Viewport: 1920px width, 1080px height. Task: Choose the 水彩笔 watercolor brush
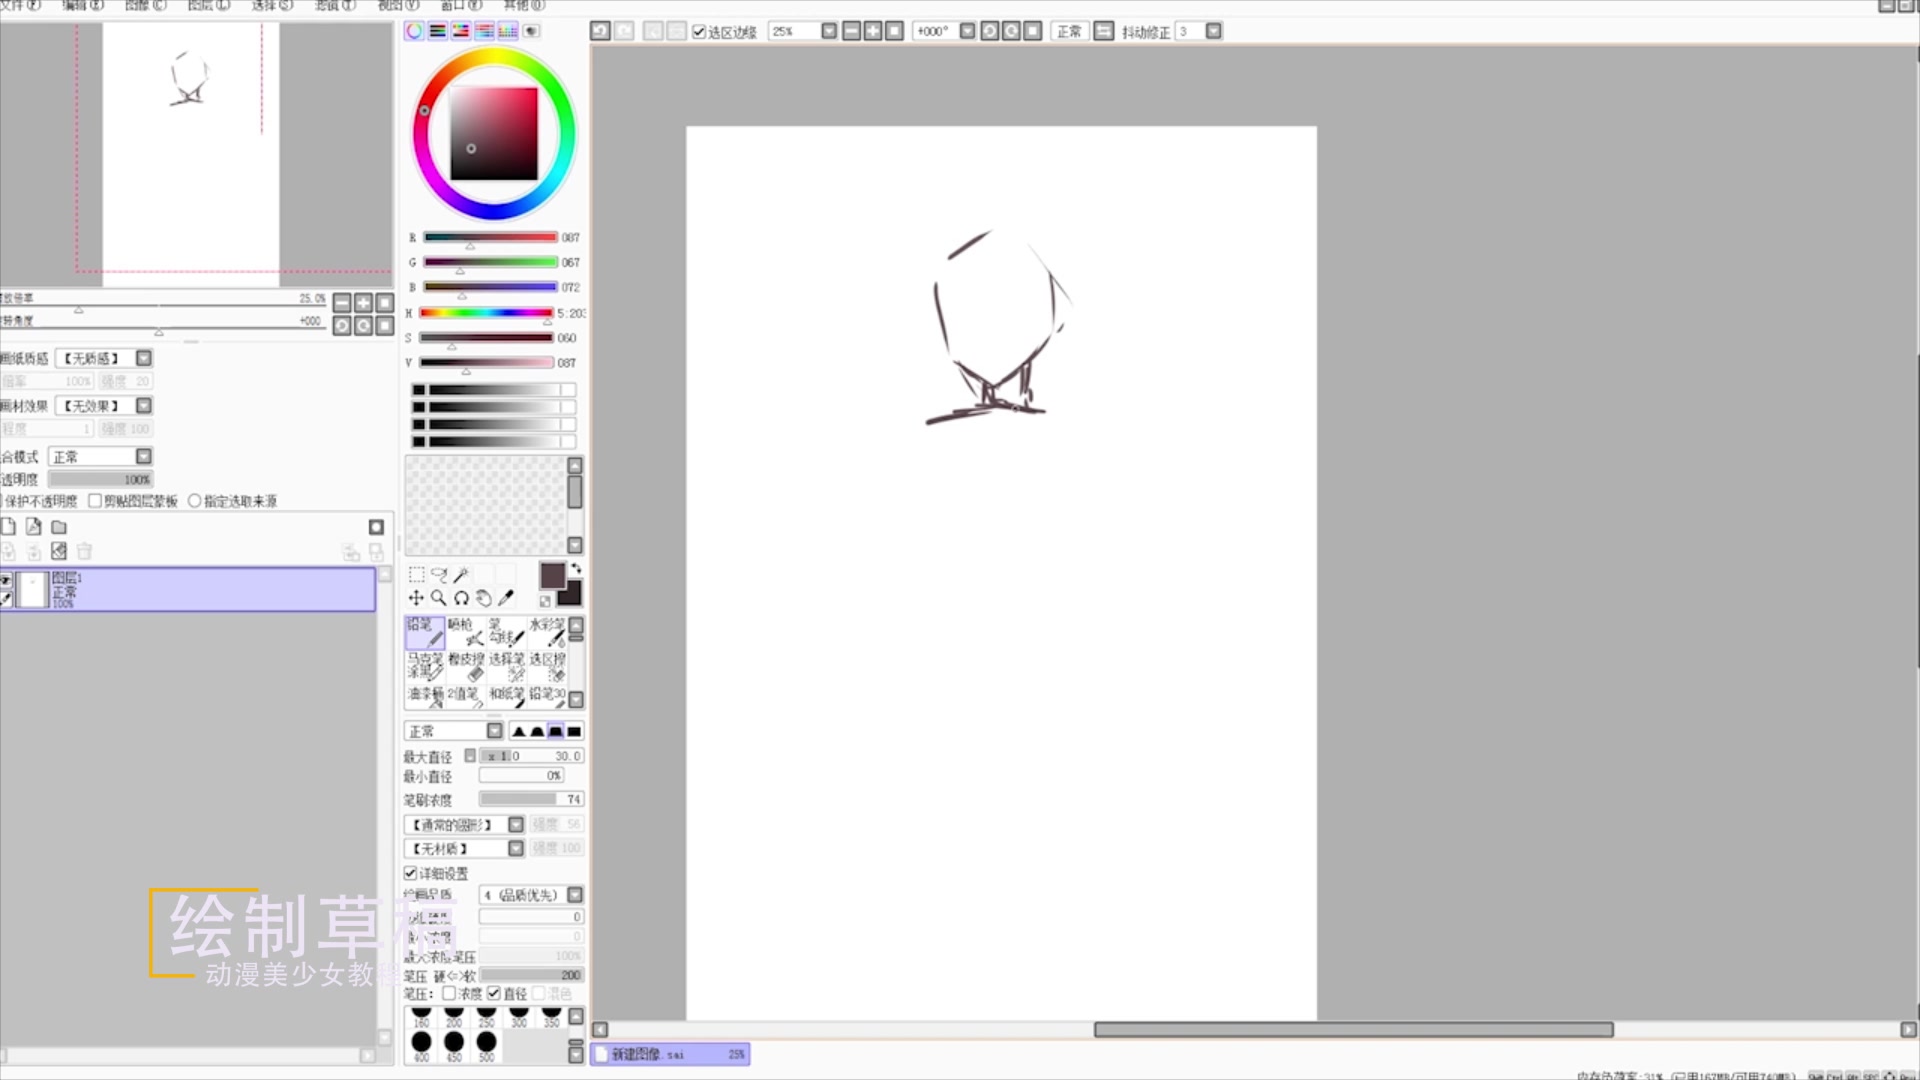(x=547, y=631)
